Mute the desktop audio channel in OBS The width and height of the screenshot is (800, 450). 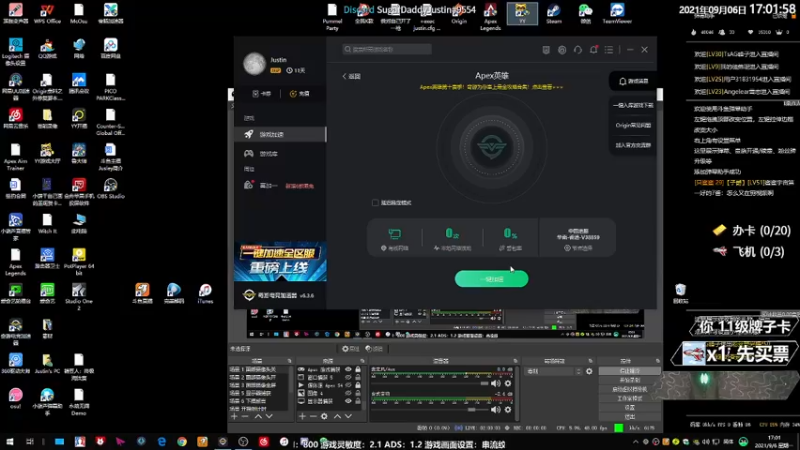coord(495,383)
